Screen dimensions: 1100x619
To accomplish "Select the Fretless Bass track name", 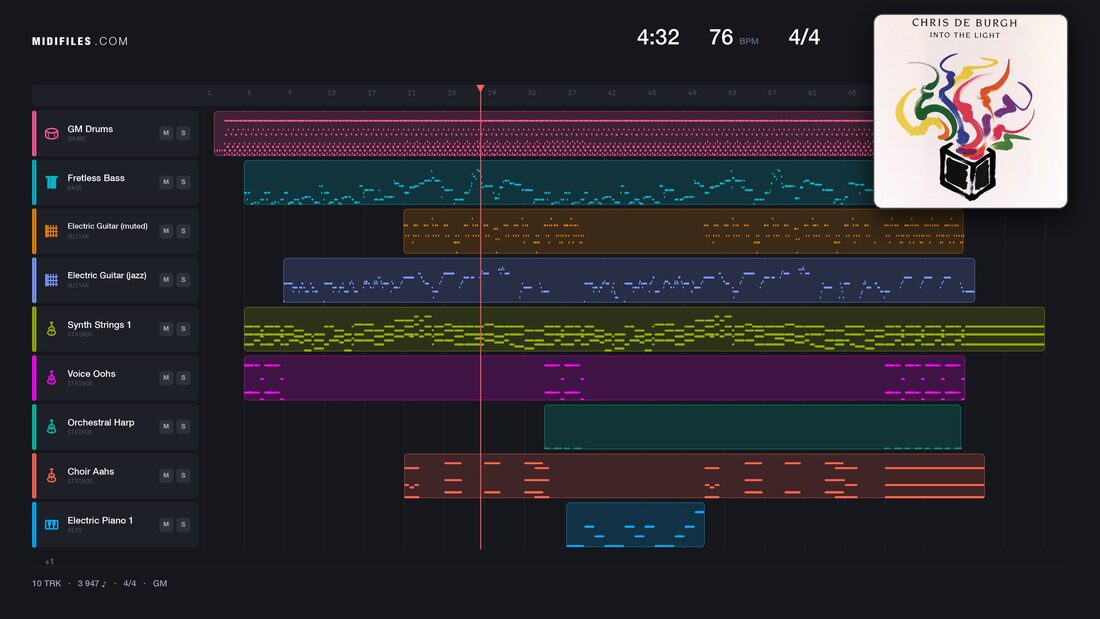I will click(x=96, y=178).
